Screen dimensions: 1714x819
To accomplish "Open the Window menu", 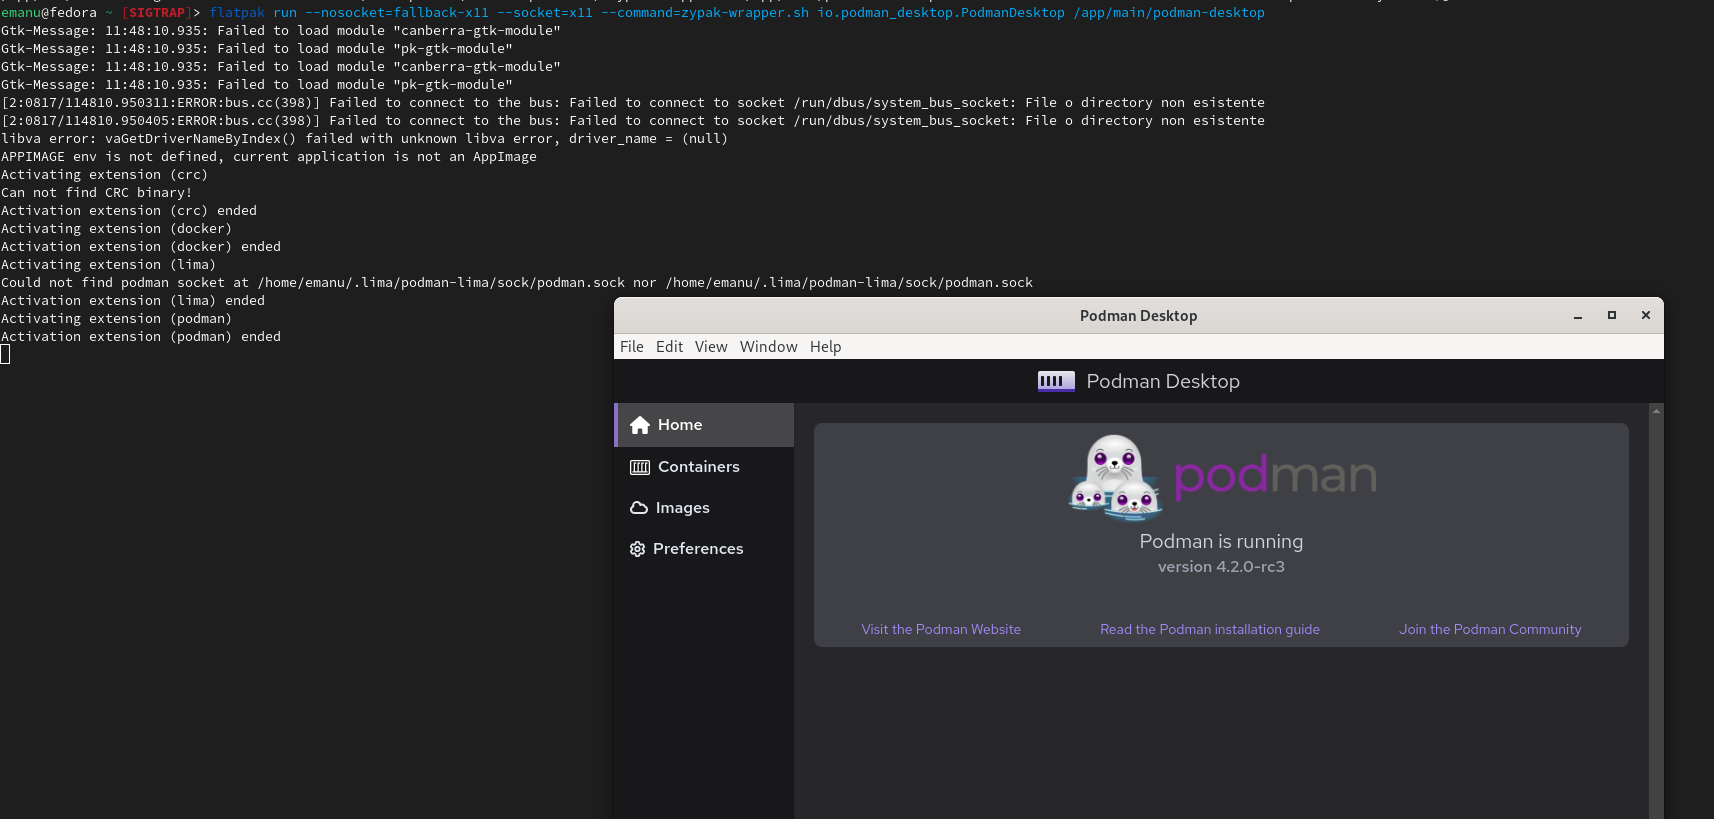I will click(x=769, y=347).
